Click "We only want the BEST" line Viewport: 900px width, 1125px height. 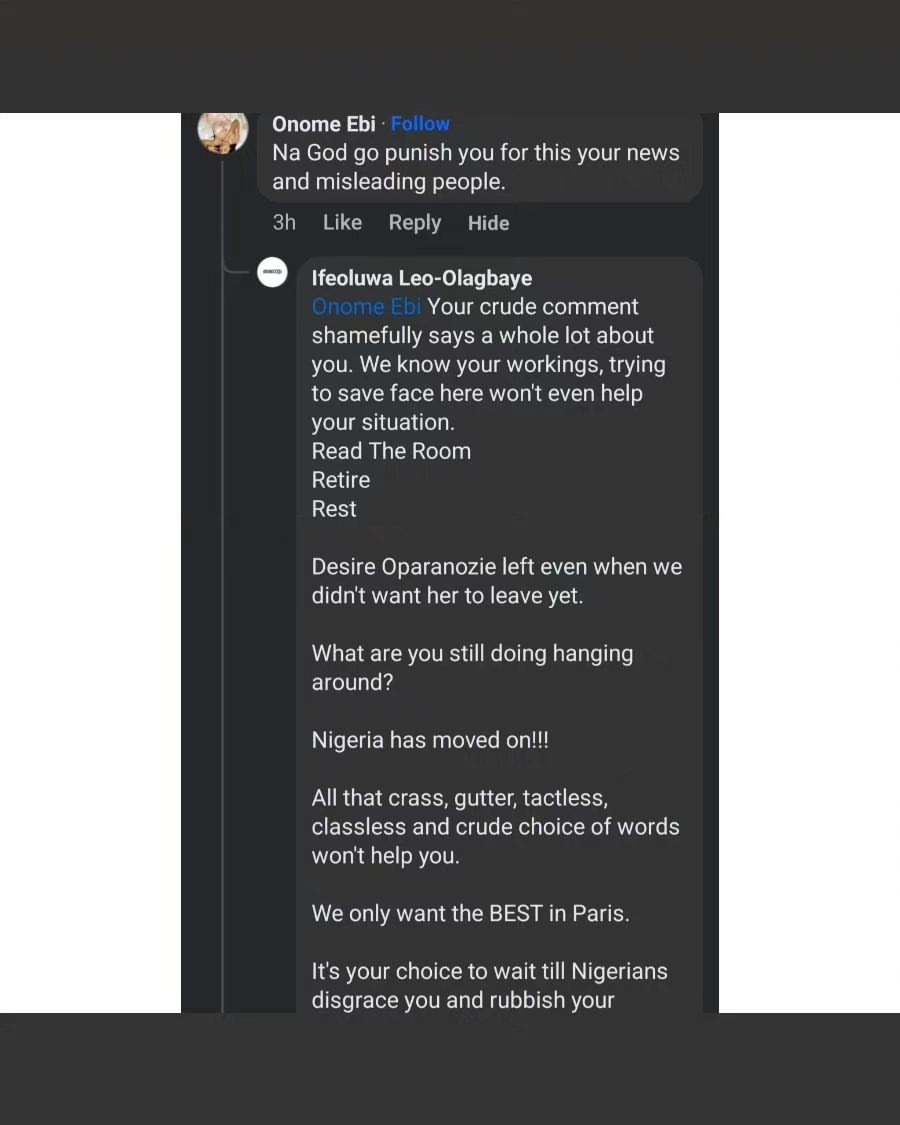coord(470,914)
